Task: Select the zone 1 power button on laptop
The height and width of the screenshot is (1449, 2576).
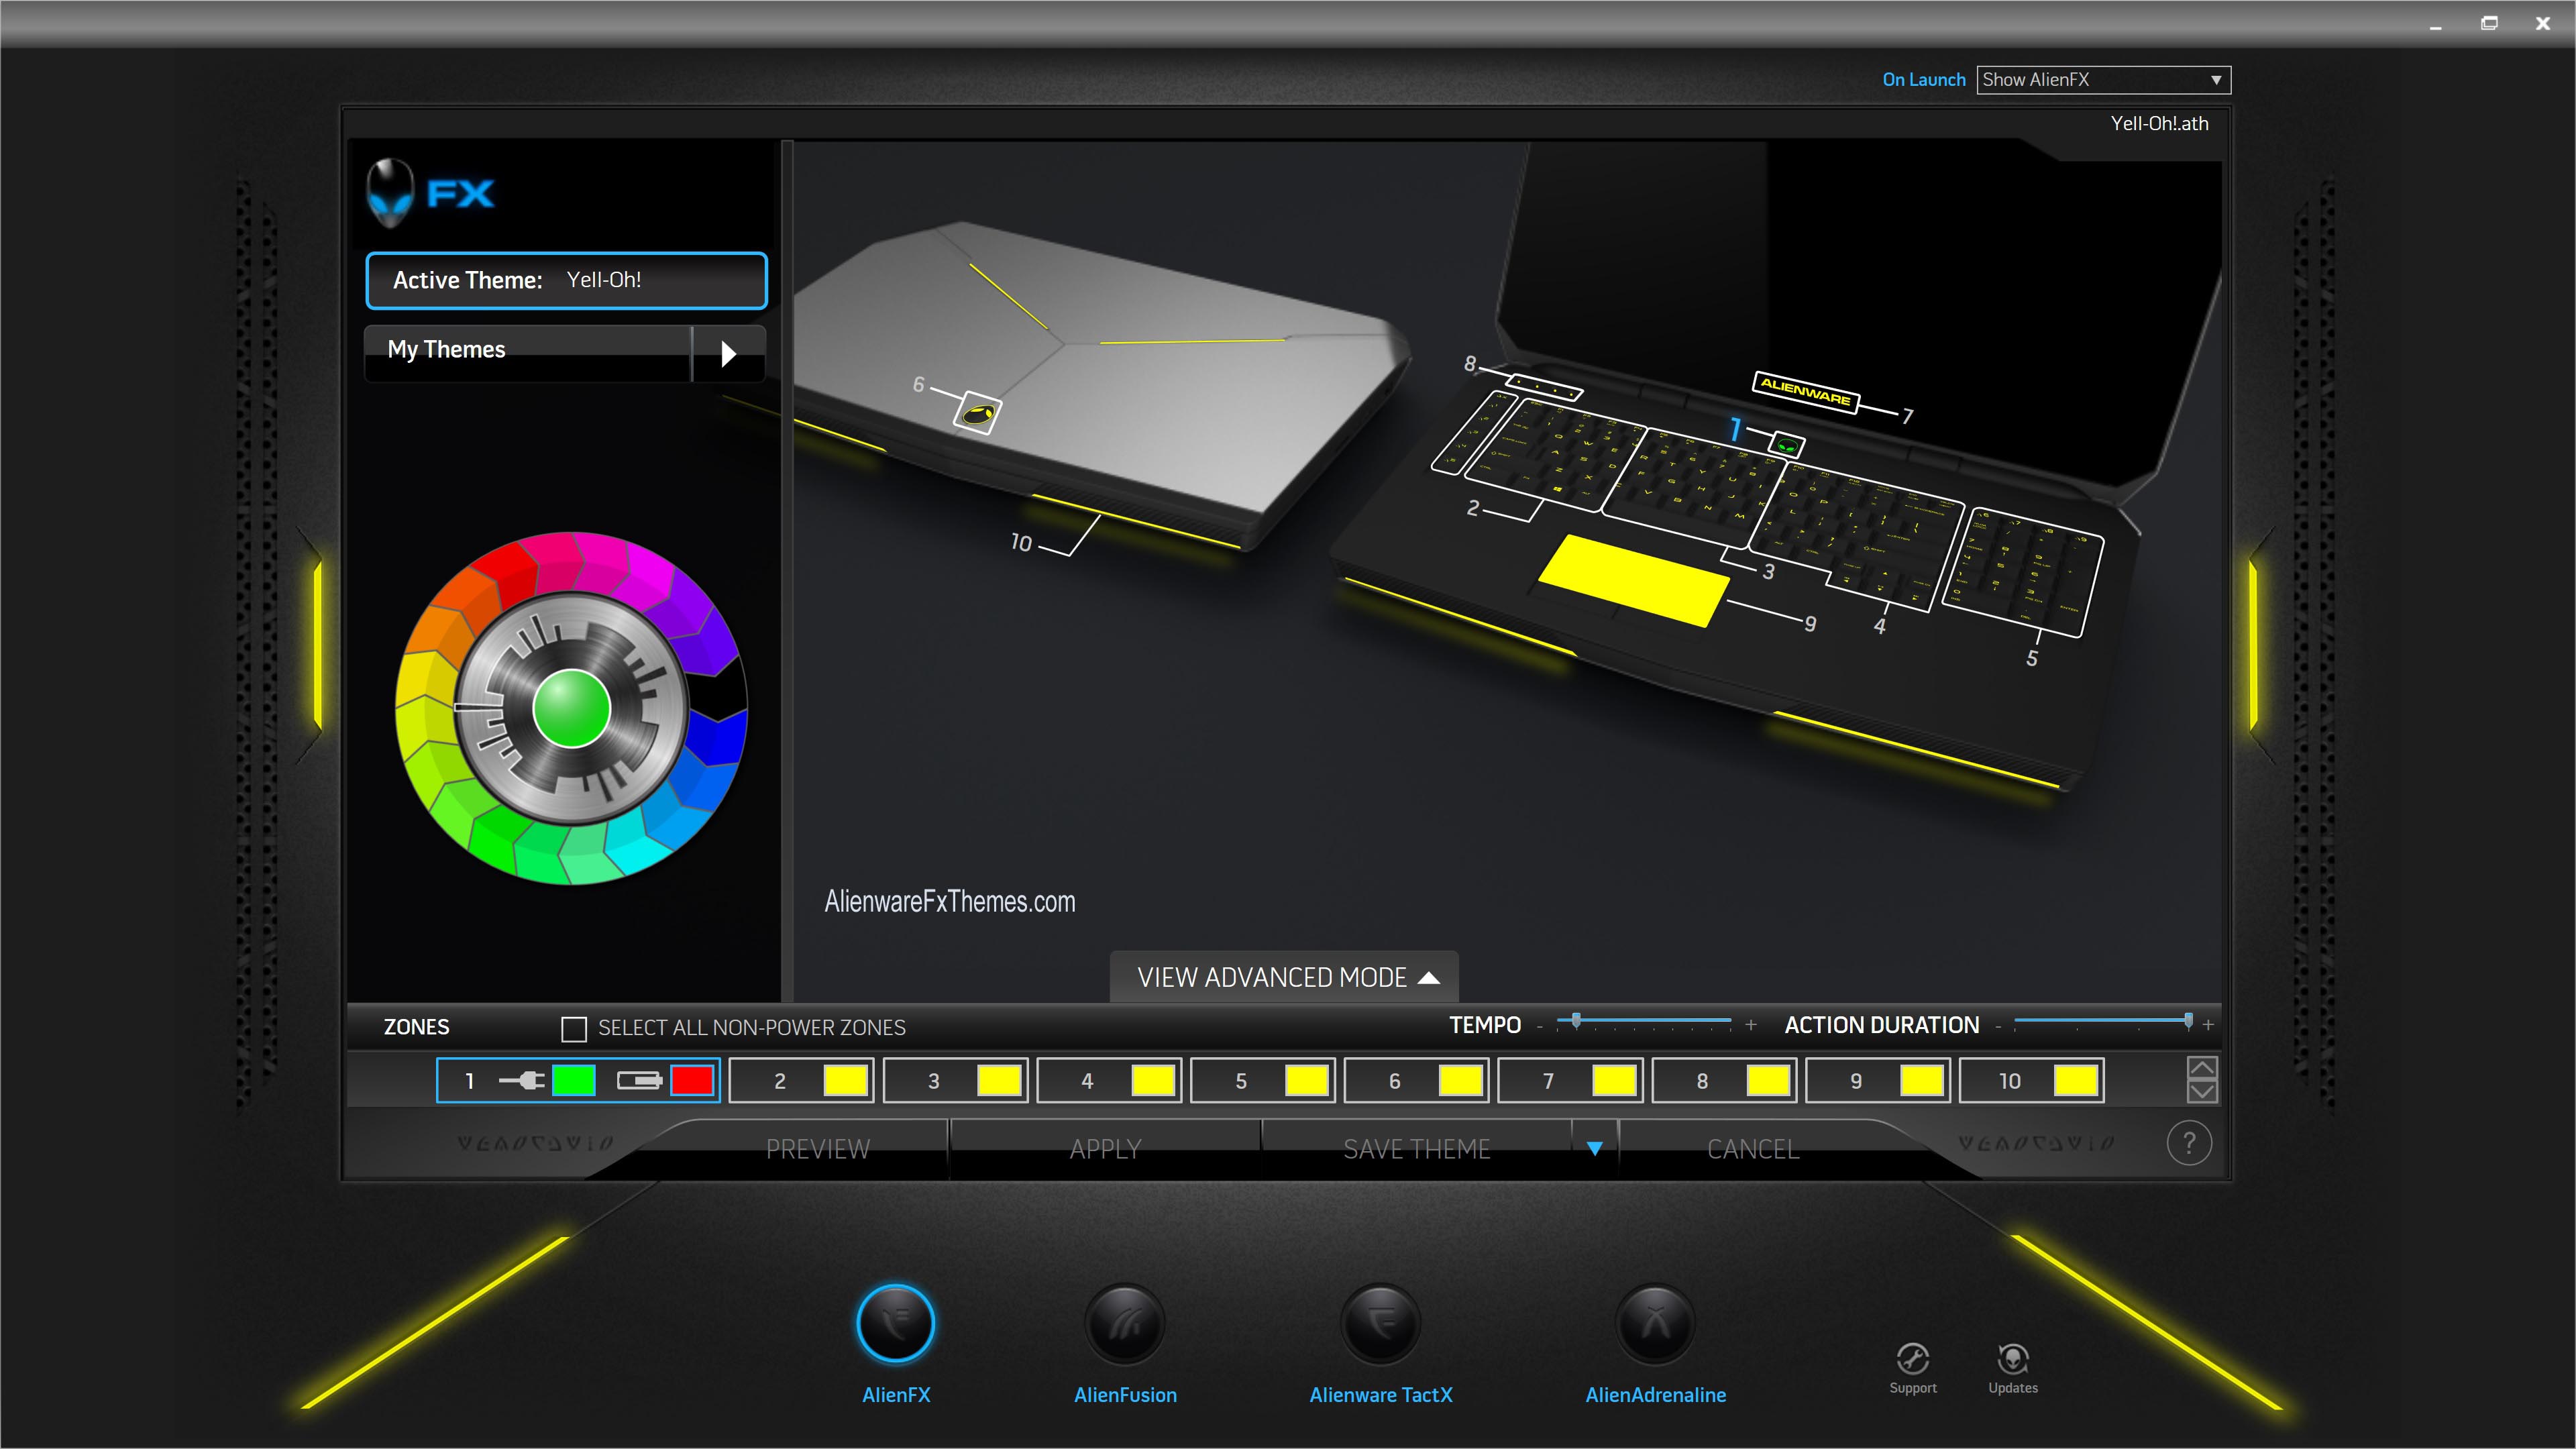Action: tap(1786, 444)
